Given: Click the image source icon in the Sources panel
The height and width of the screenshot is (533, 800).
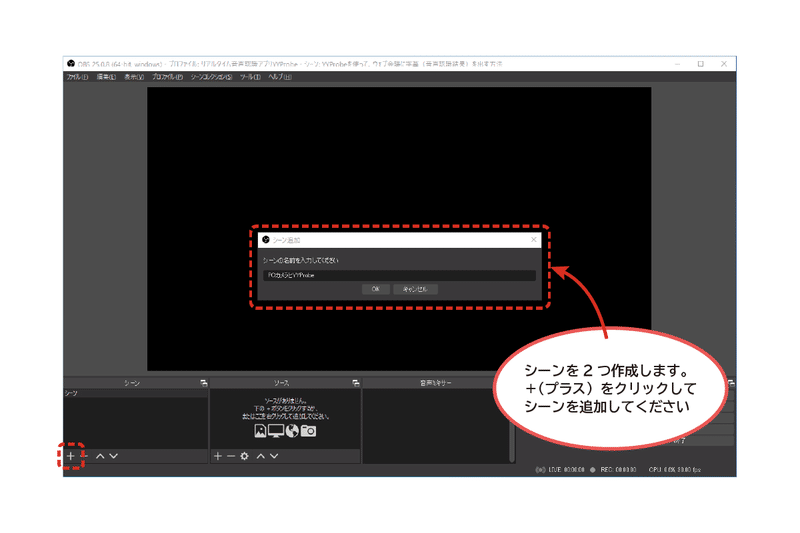Looking at the screenshot, I should [x=260, y=431].
